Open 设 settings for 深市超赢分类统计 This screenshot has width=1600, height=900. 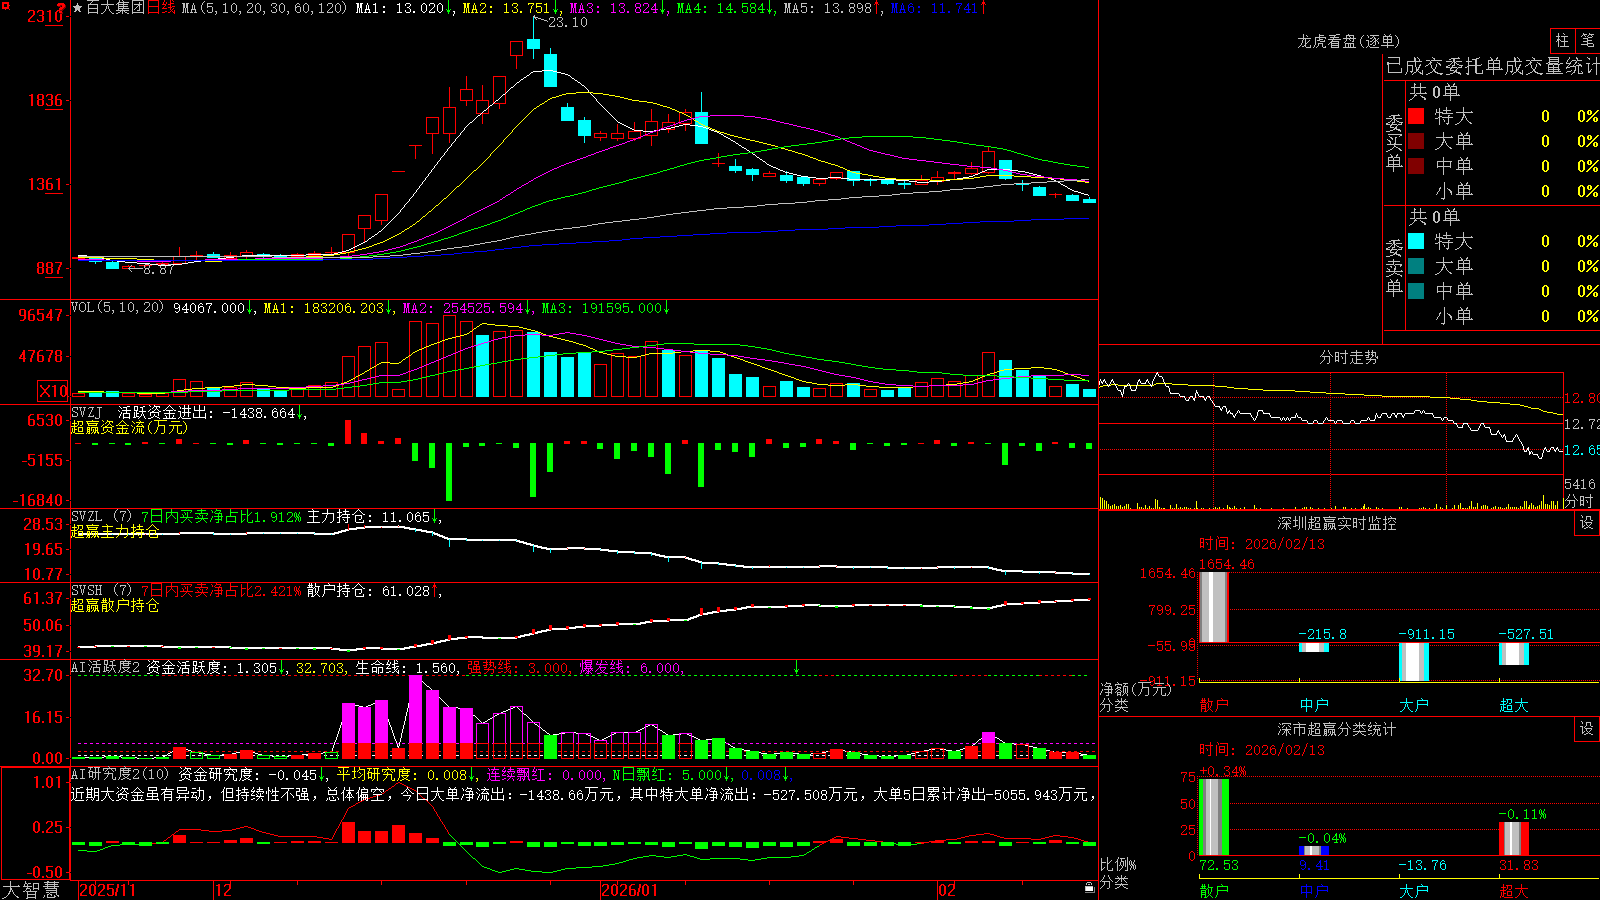(x=1587, y=729)
